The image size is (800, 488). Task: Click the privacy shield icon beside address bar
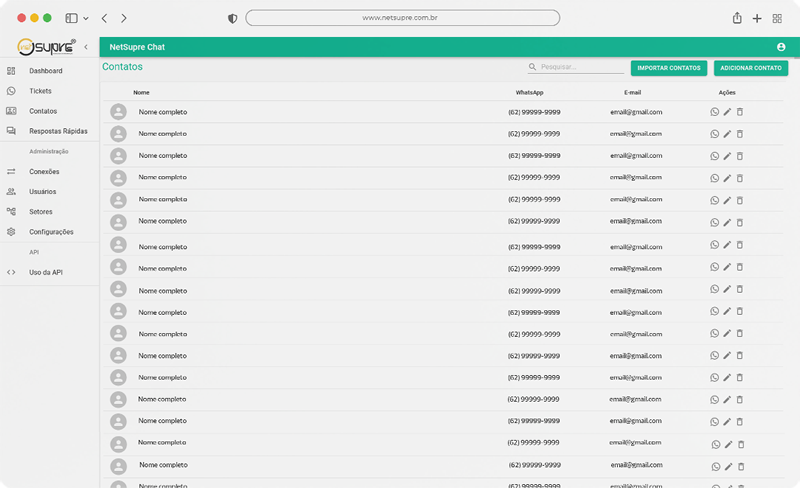click(233, 18)
